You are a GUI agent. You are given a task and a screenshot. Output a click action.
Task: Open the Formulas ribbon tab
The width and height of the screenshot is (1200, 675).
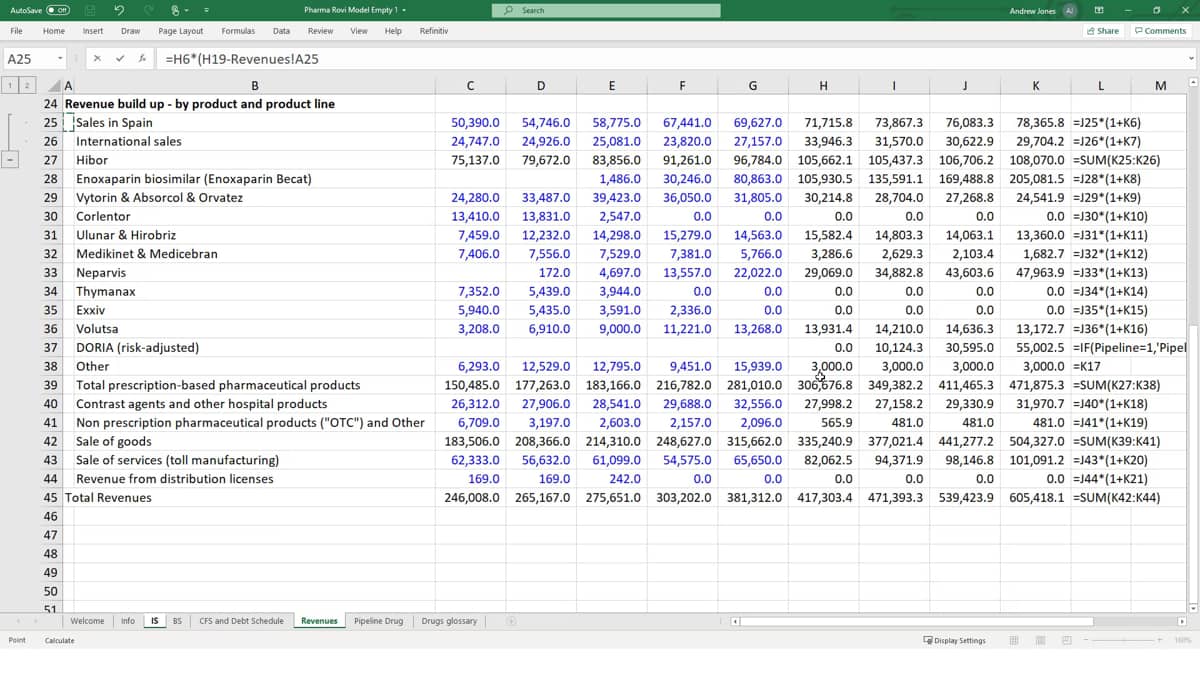pos(238,31)
